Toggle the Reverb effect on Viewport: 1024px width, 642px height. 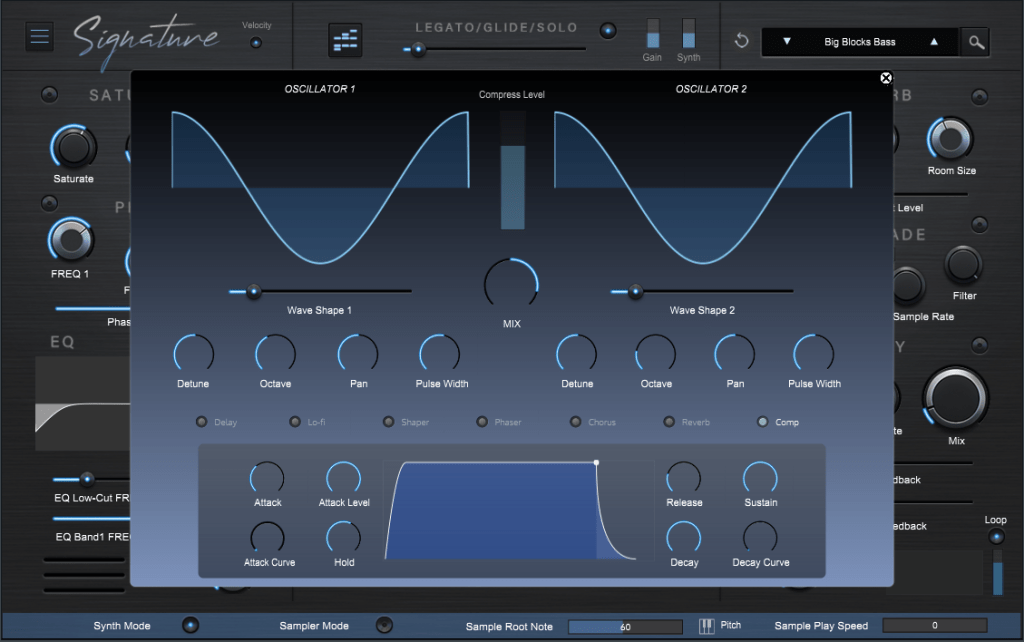tap(668, 422)
